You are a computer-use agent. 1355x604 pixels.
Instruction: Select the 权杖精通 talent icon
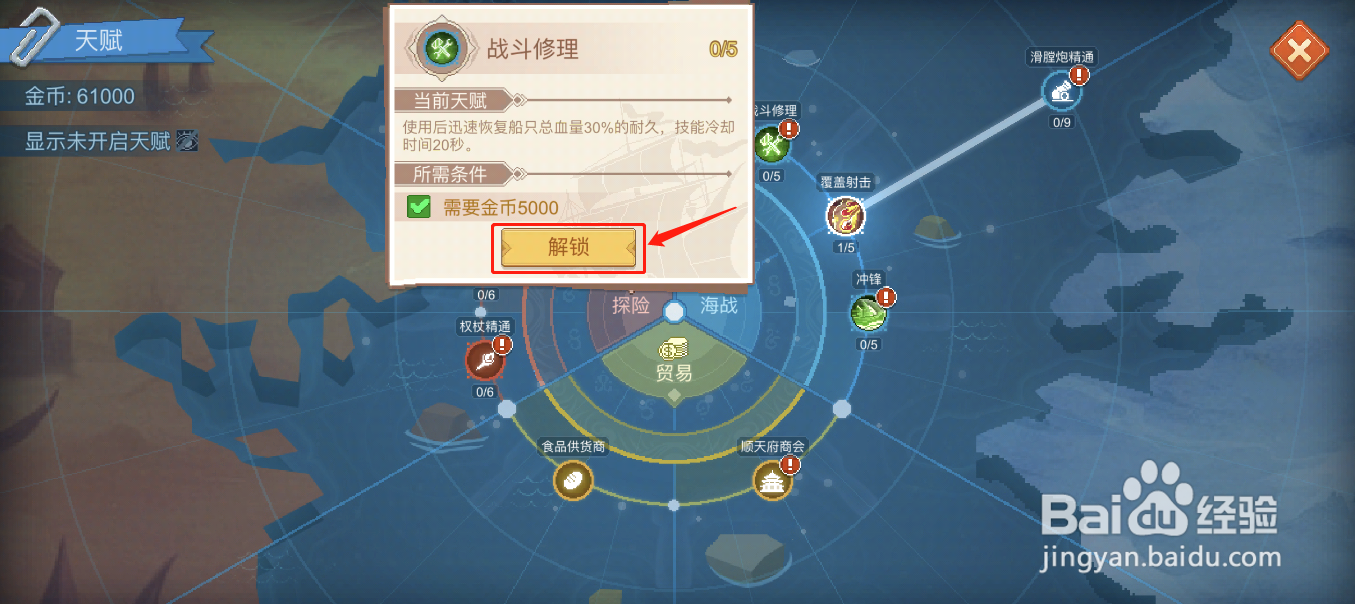coord(484,361)
